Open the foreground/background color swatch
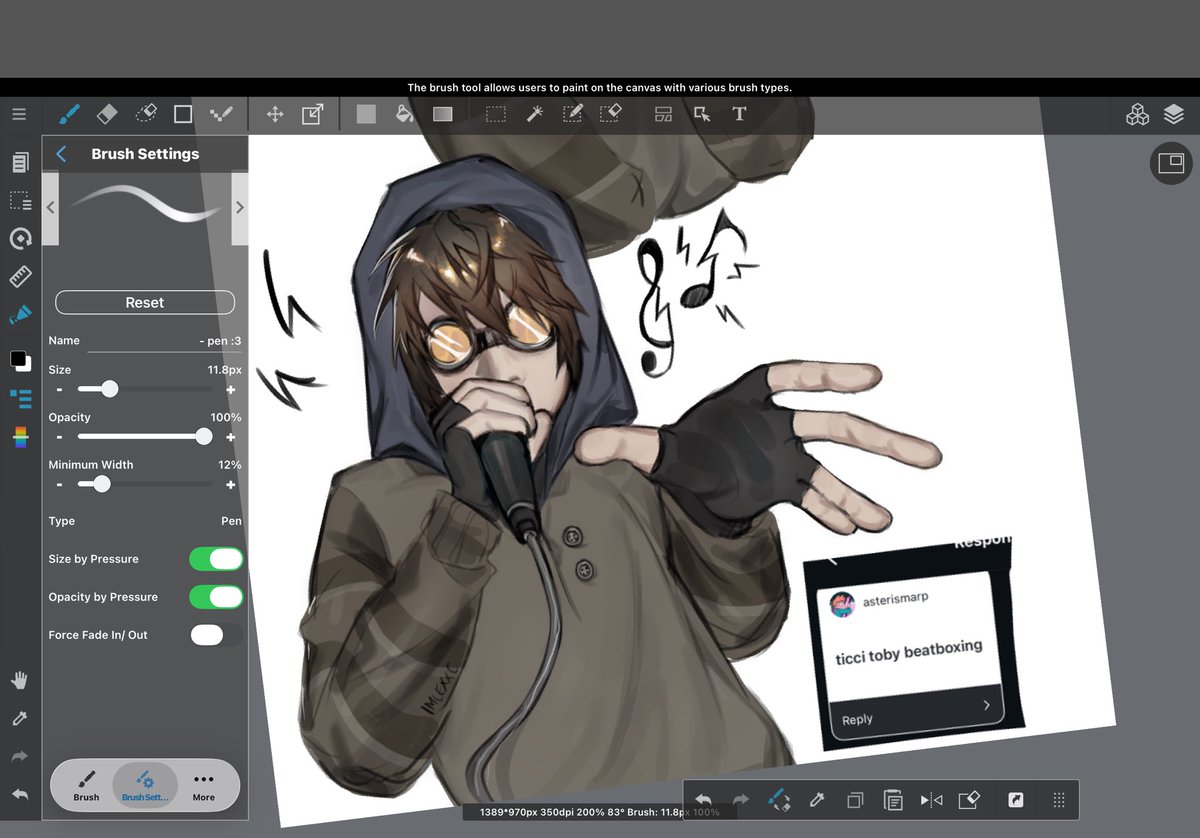 [x=20, y=360]
